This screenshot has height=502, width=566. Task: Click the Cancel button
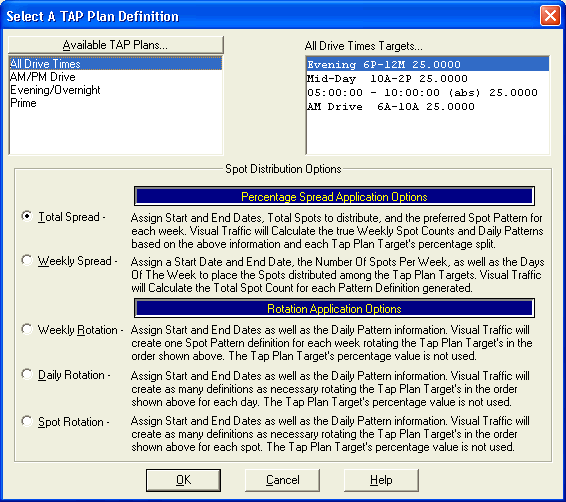tap(282, 480)
